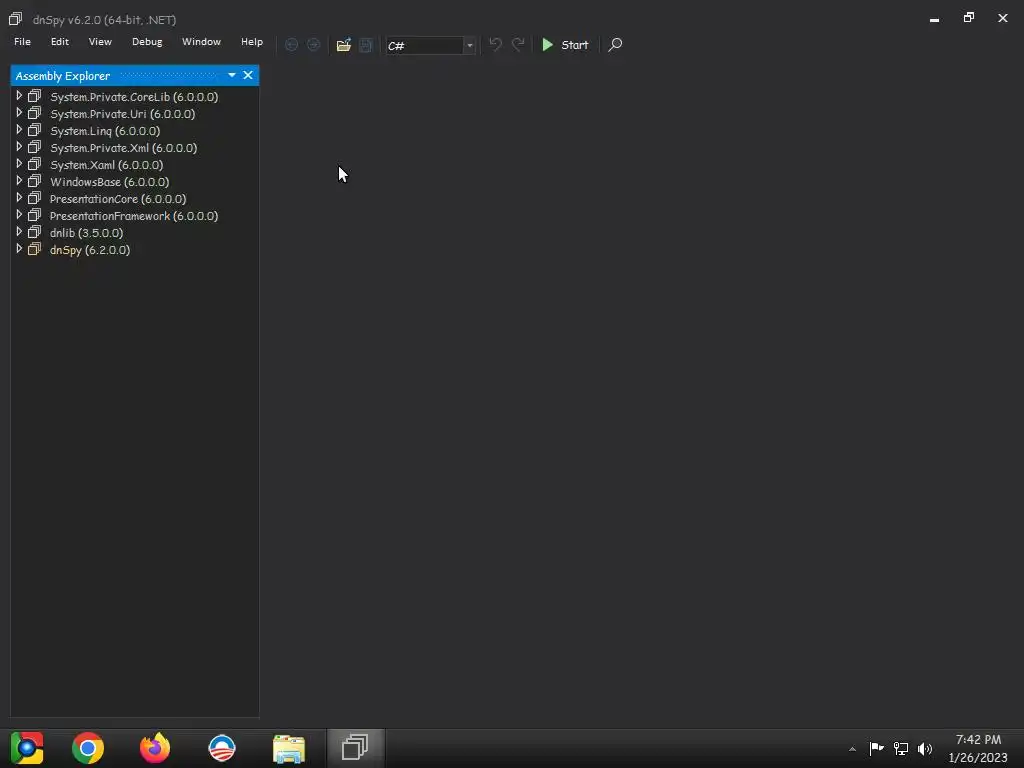Select dnSpy (6.2.0.0) row text
The height and width of the screenshot is (768, 1024).
(x=90, y=249)
